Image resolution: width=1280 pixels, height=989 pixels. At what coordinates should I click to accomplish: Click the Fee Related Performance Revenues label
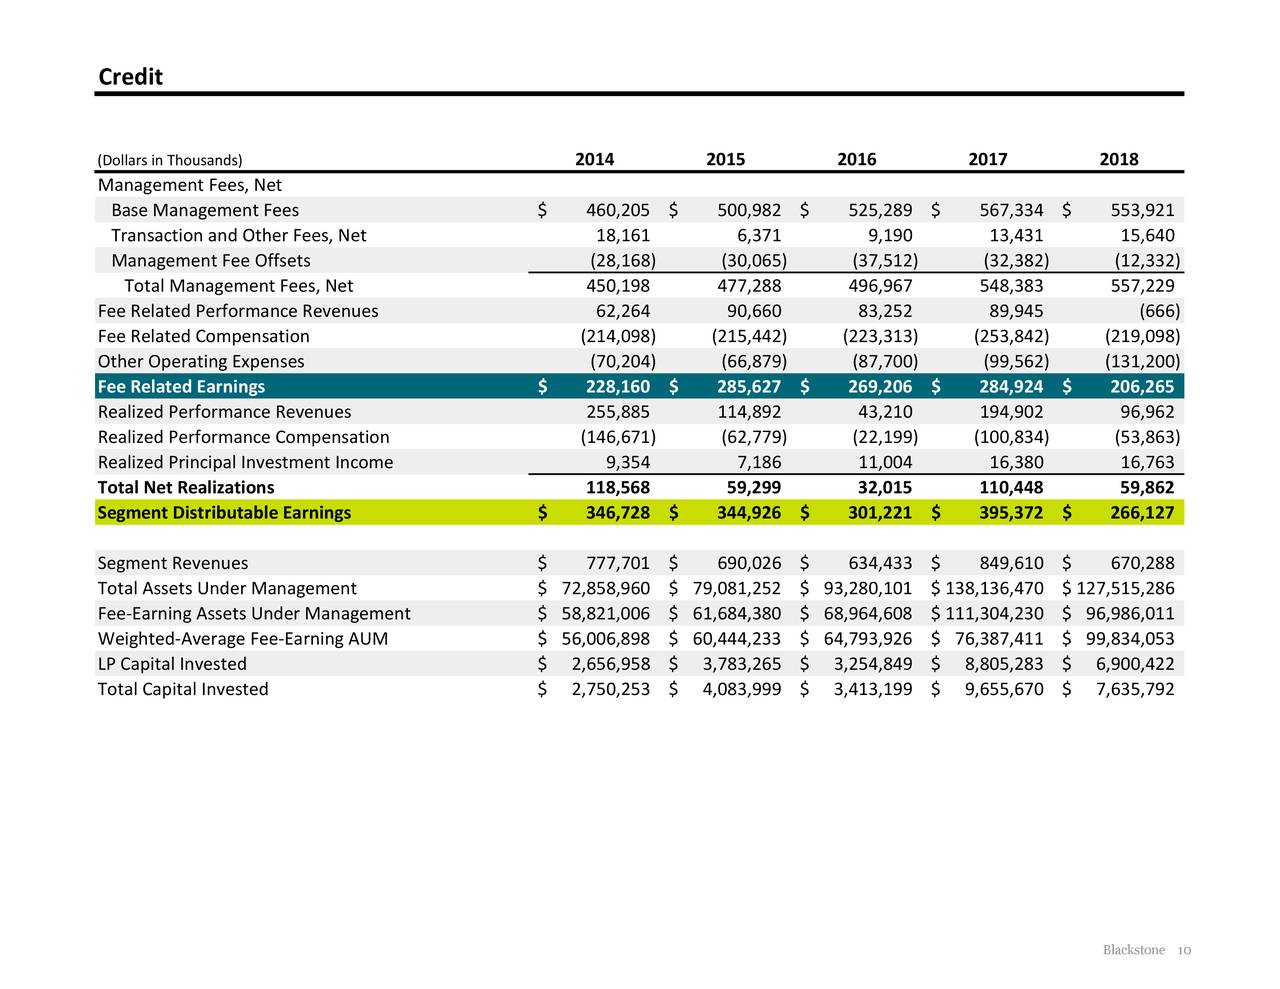[237, 310]
